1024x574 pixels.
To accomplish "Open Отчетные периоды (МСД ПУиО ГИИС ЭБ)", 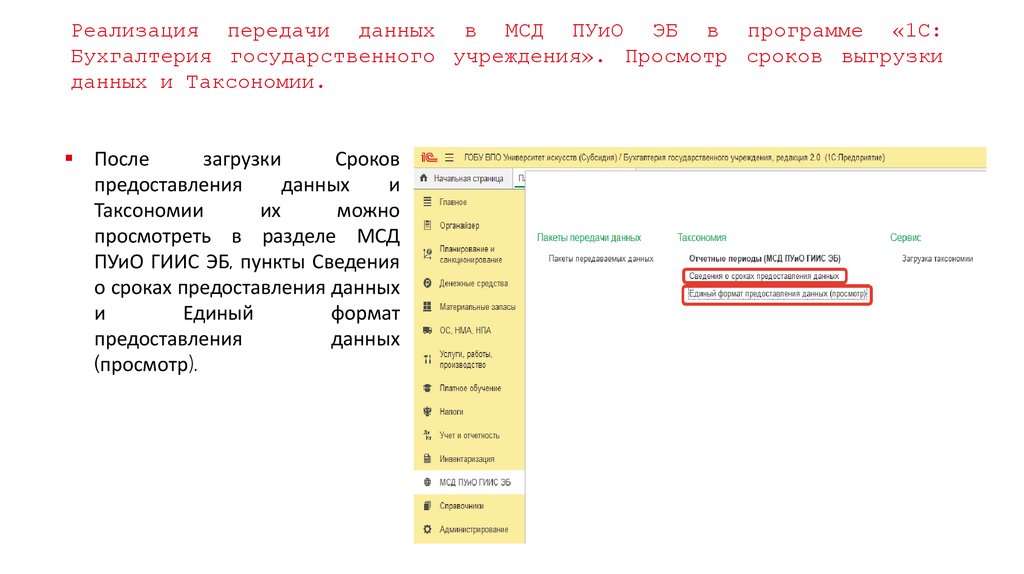I will (765, 259).
